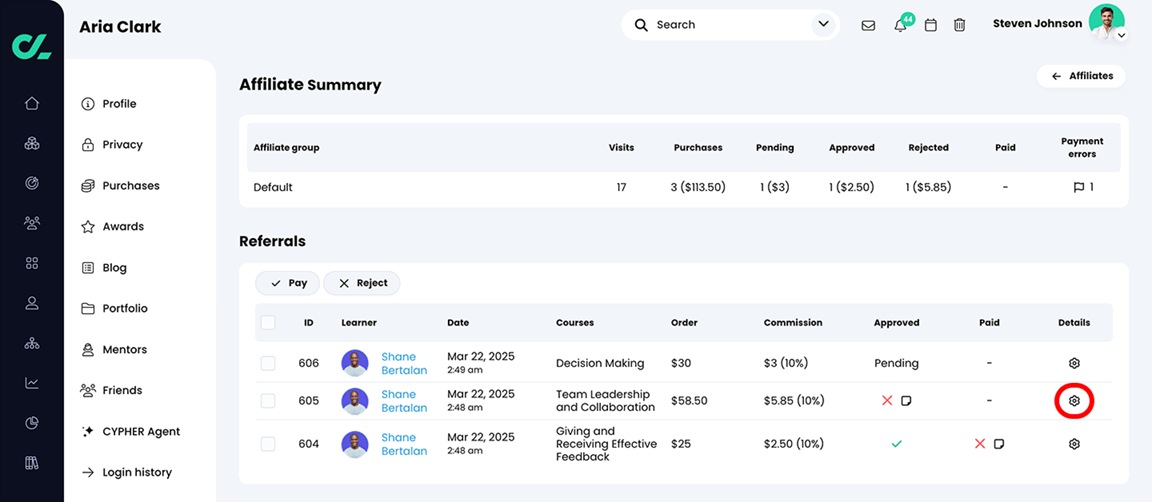Viewport: 1152px width, 502px height.
Task: View rejection note icon on referral 605
Action: [907, 401]
